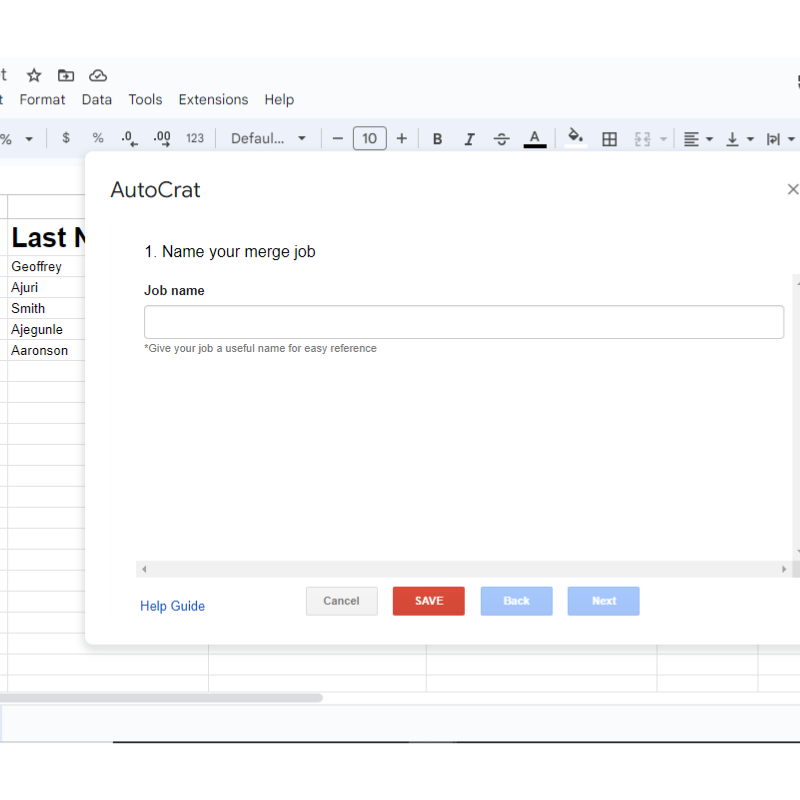
Task: Select the Ajegunle cell
Action: 46,329
